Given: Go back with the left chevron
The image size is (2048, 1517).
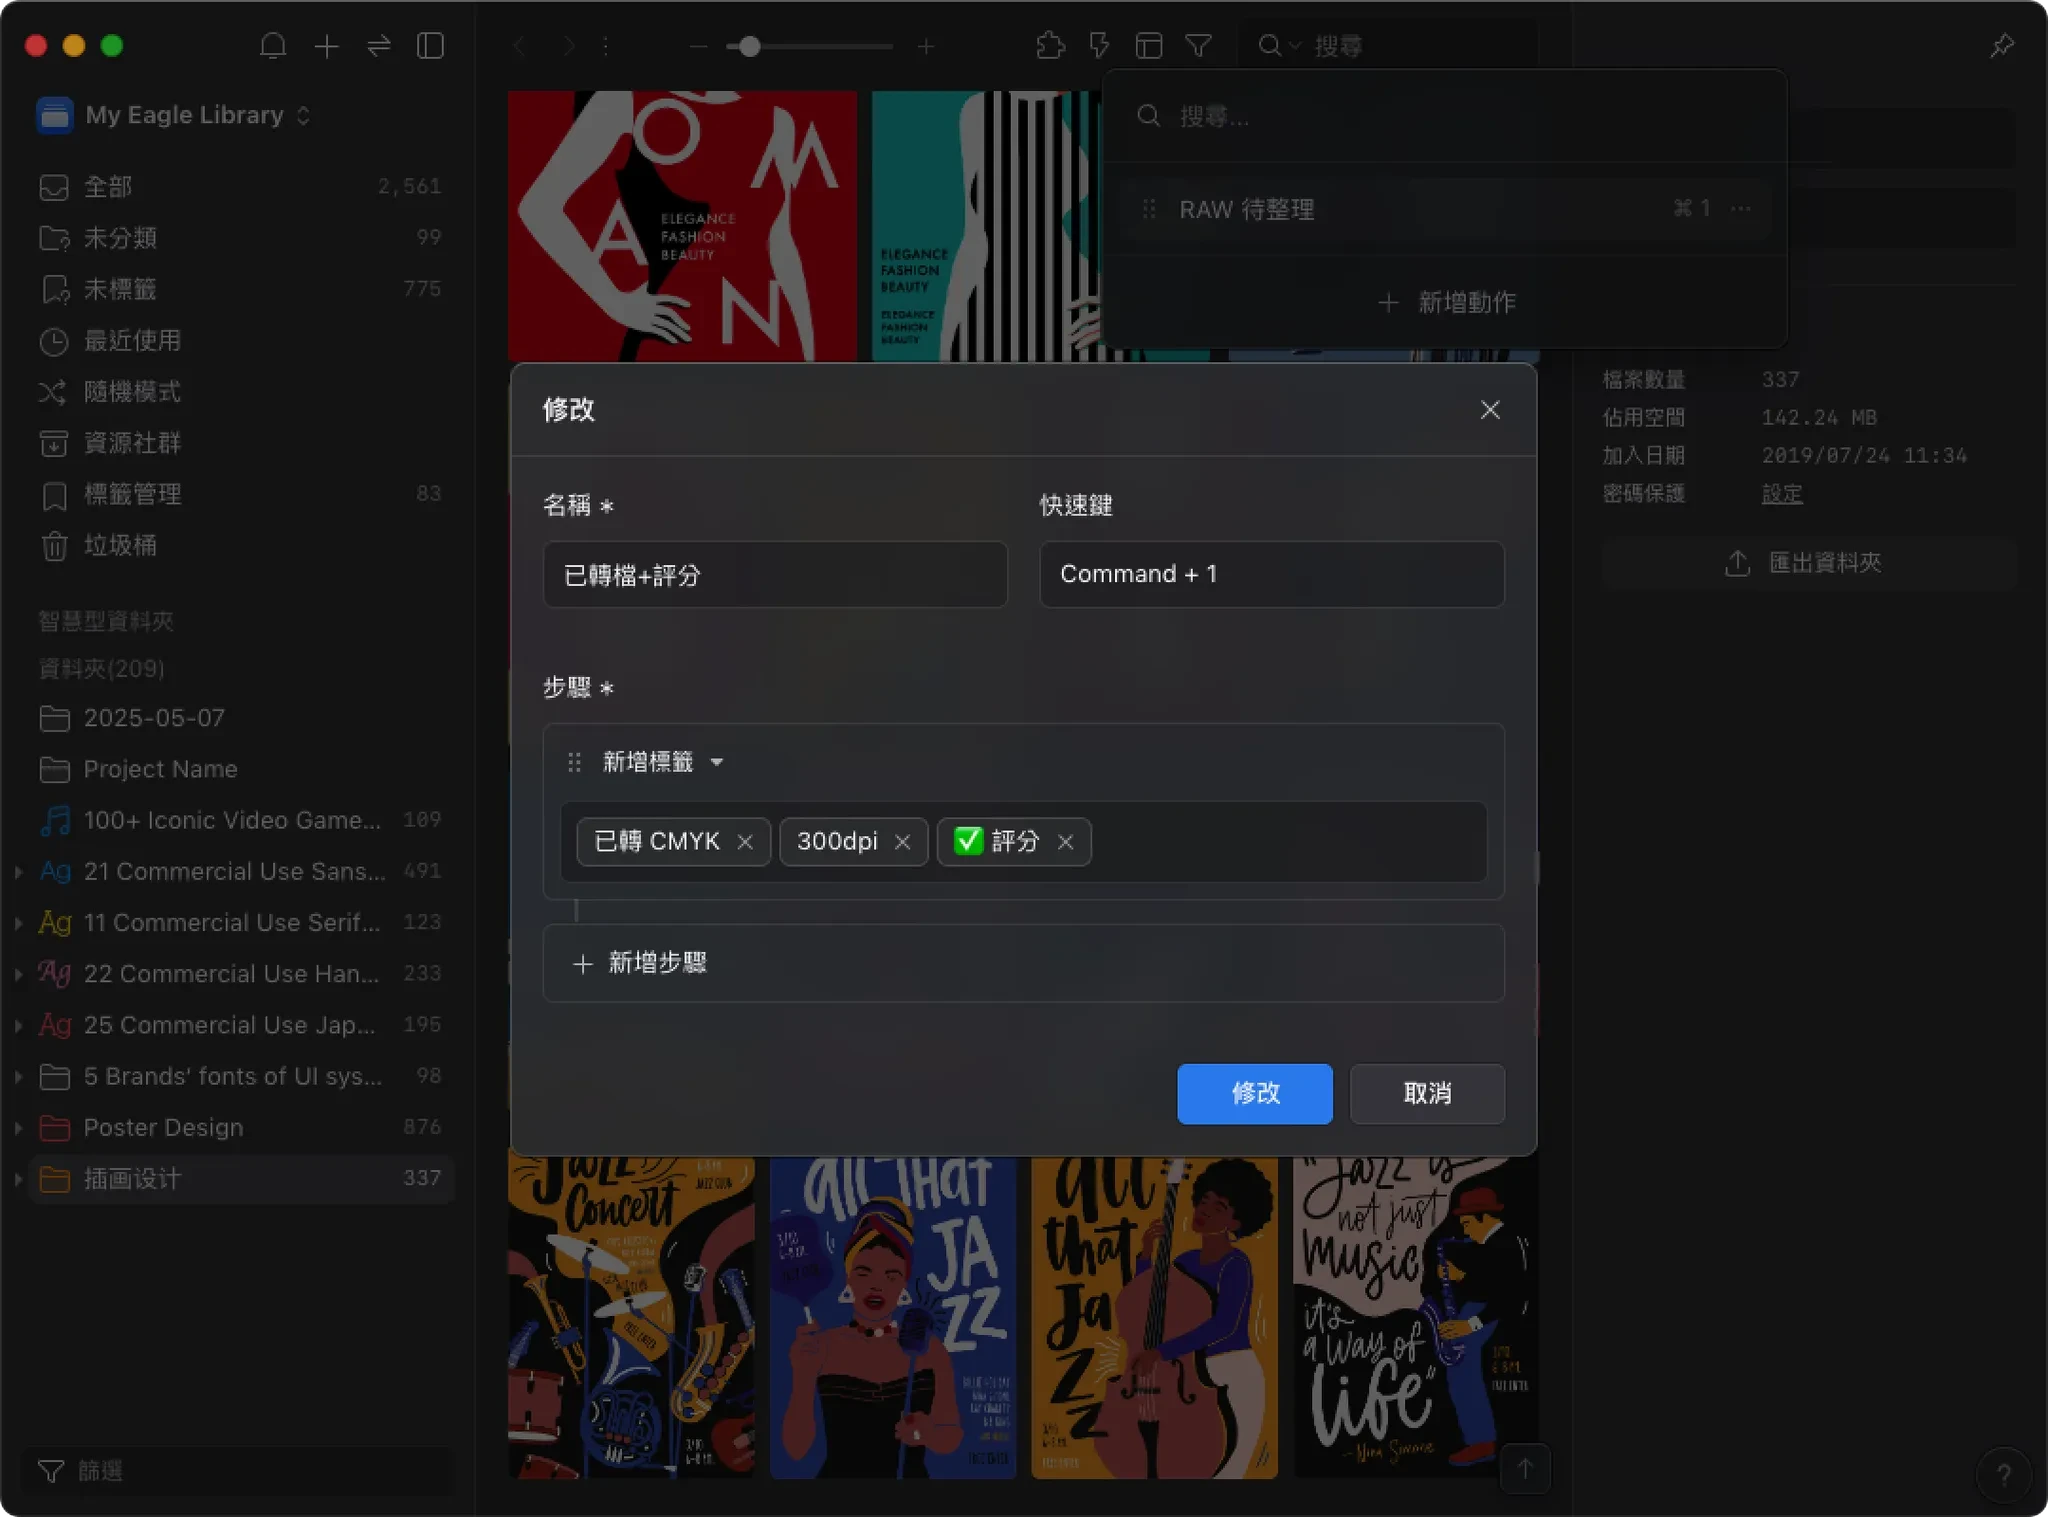Looking at the screenshot, I should click(518, 46).
